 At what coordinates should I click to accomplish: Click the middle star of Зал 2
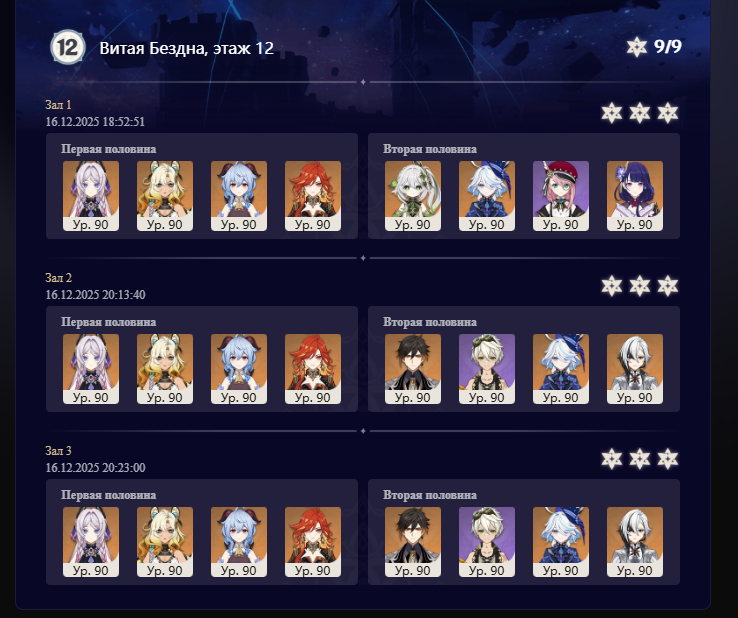pos(640,286)
